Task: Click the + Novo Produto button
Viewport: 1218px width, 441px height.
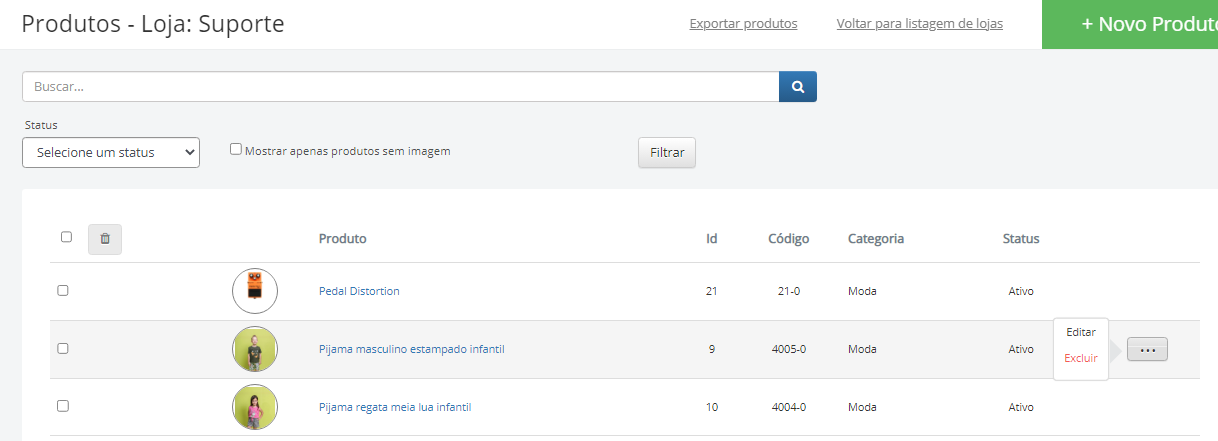Action: [x=1130, y=24]
